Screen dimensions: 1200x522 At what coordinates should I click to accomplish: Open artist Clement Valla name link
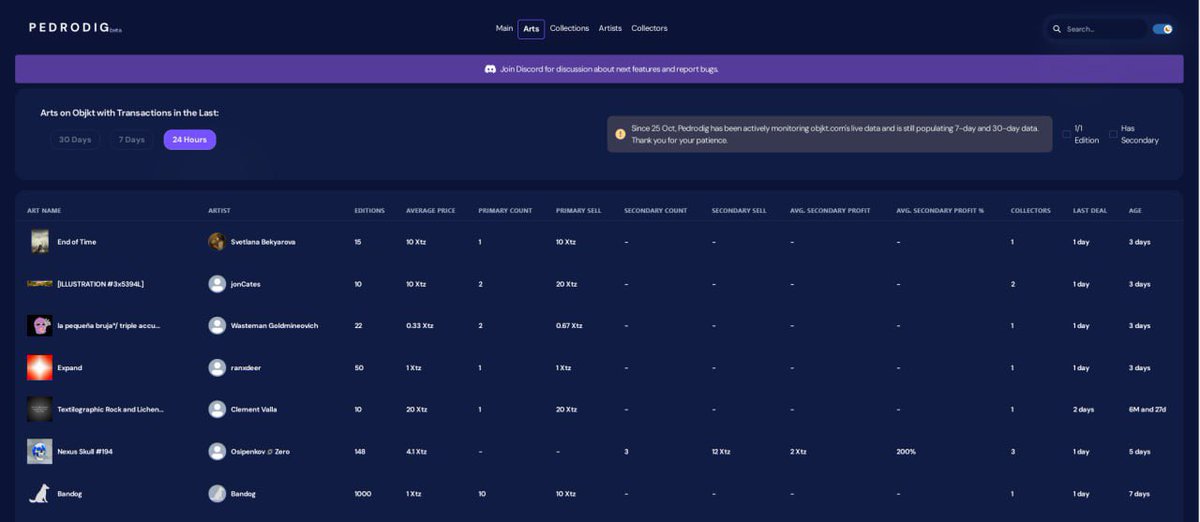click(254, 409)
